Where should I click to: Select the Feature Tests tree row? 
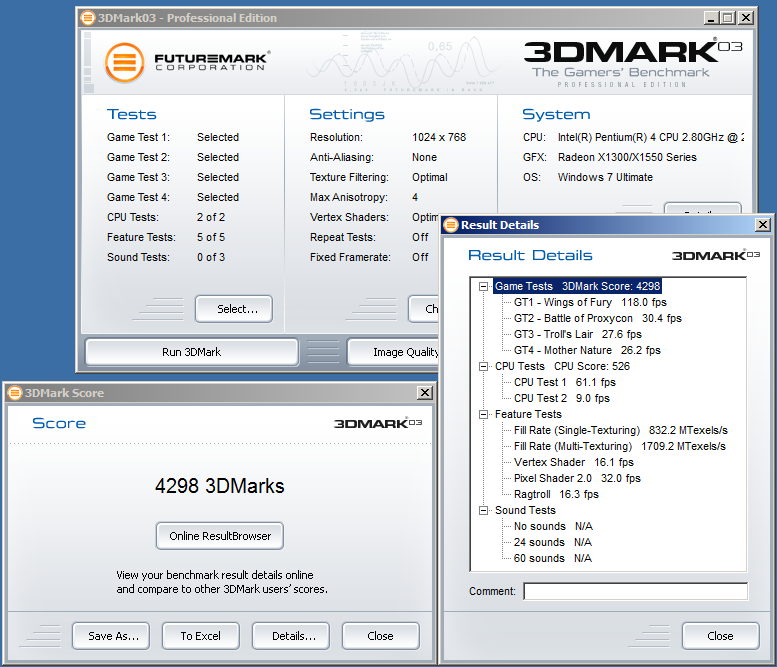coord(528,414)
